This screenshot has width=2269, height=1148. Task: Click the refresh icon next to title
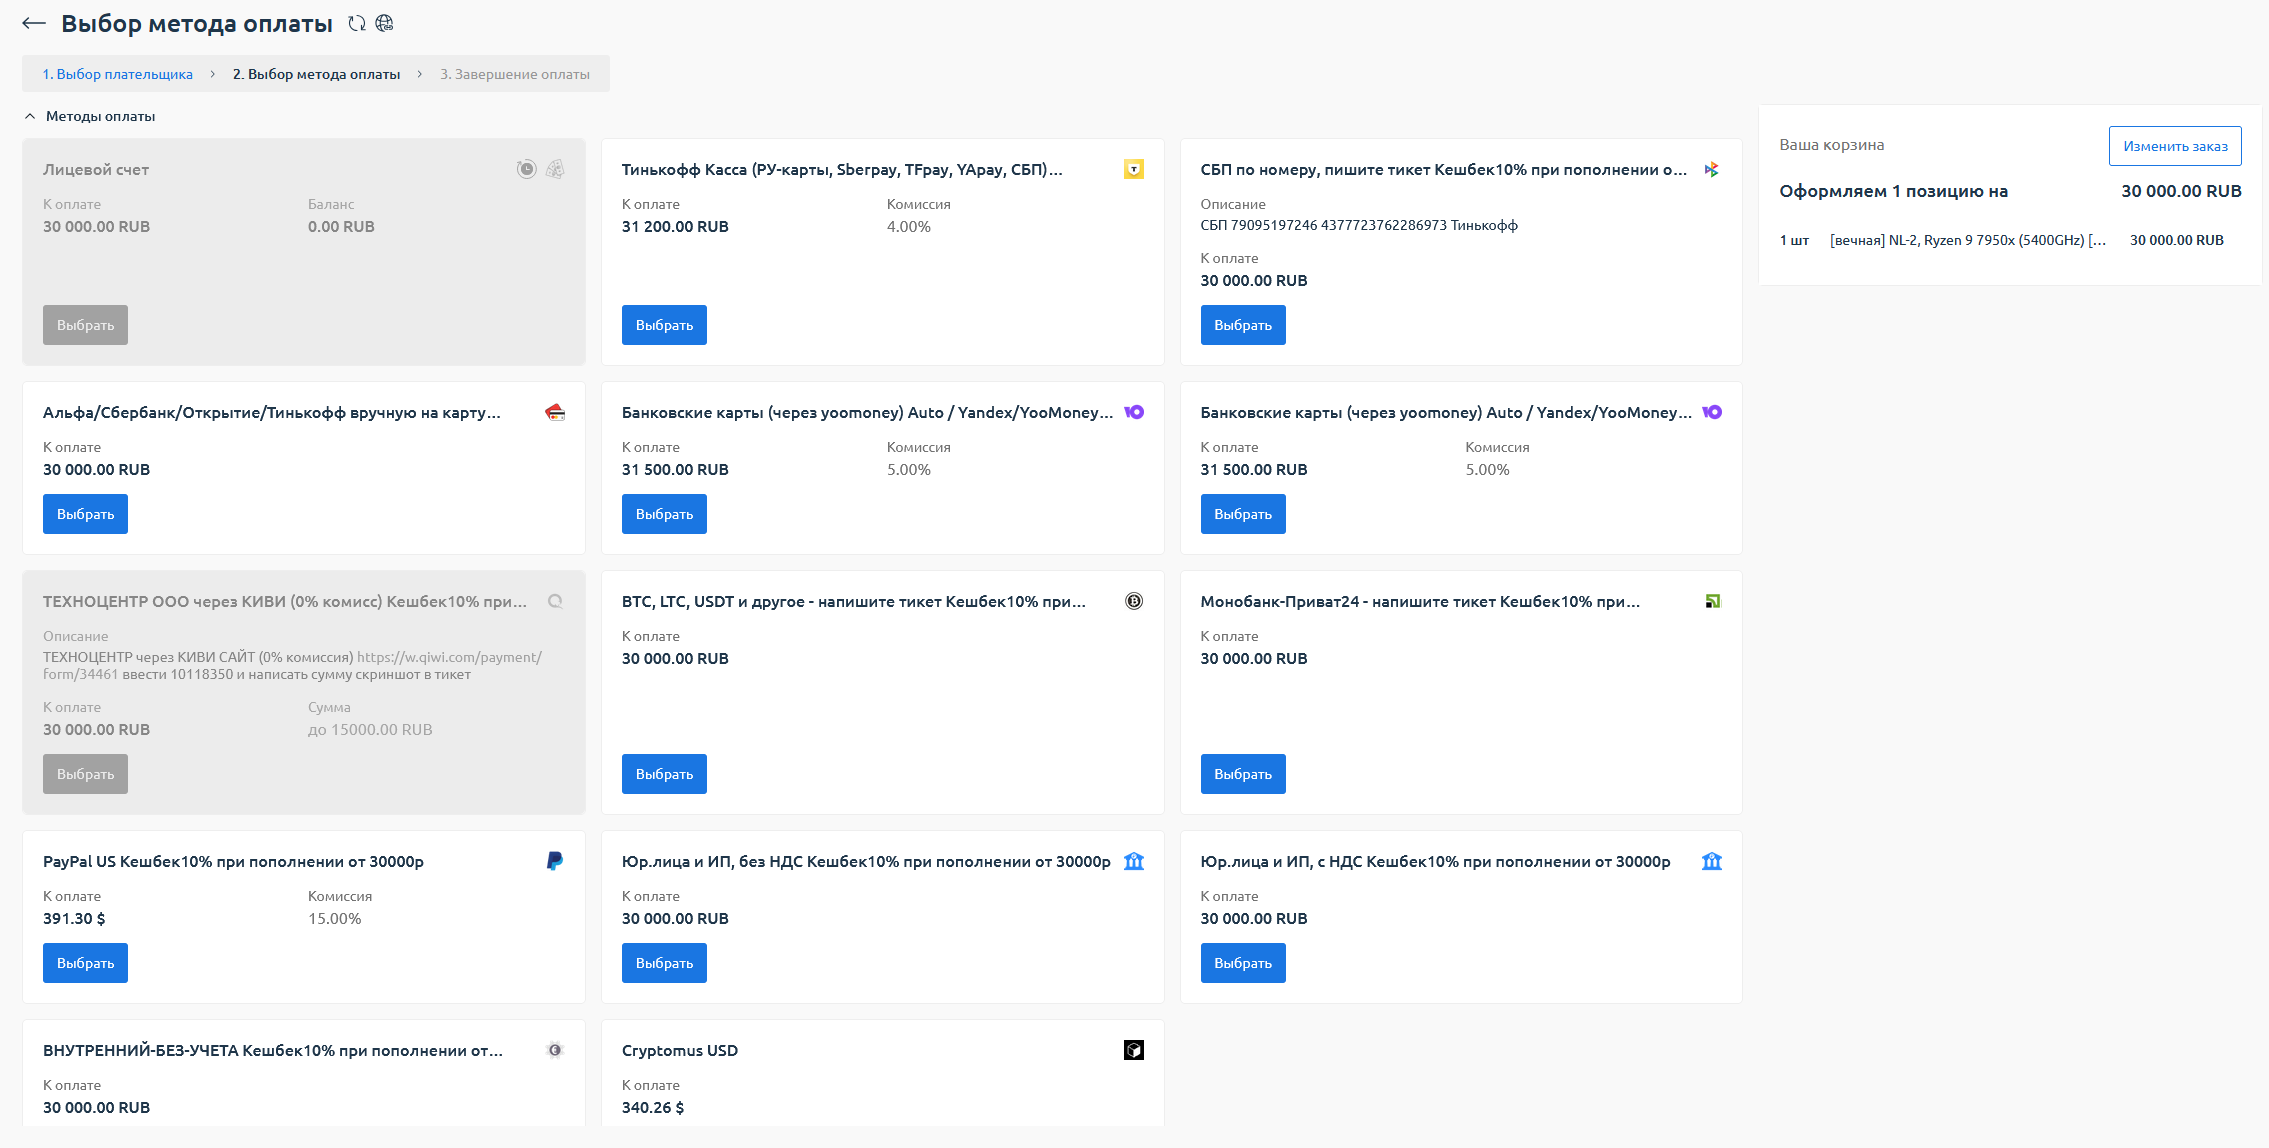tap(357, 23)
